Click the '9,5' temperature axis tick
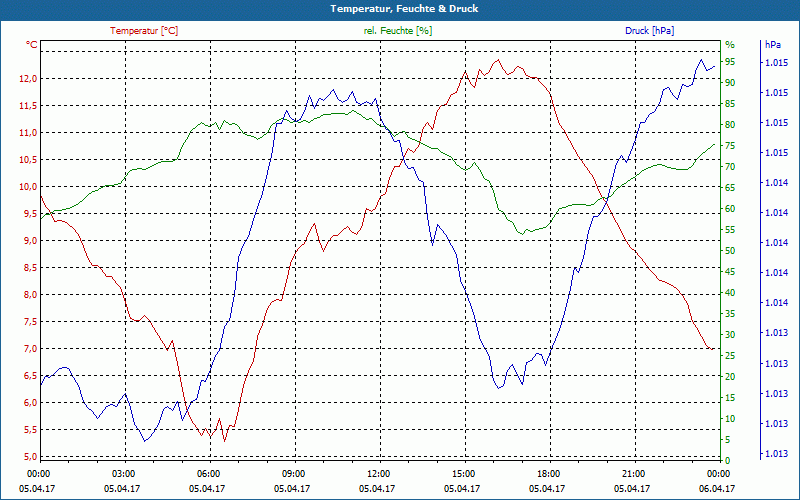 tap(30, 214)
